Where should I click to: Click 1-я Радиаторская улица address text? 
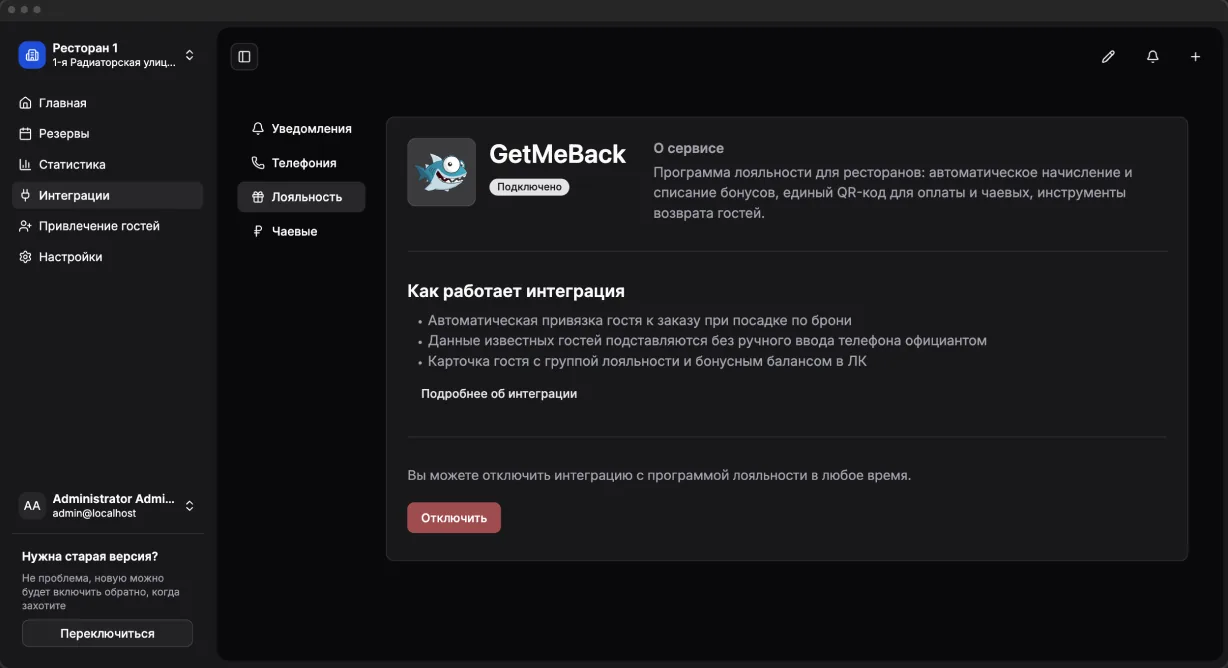coord(114,62)
